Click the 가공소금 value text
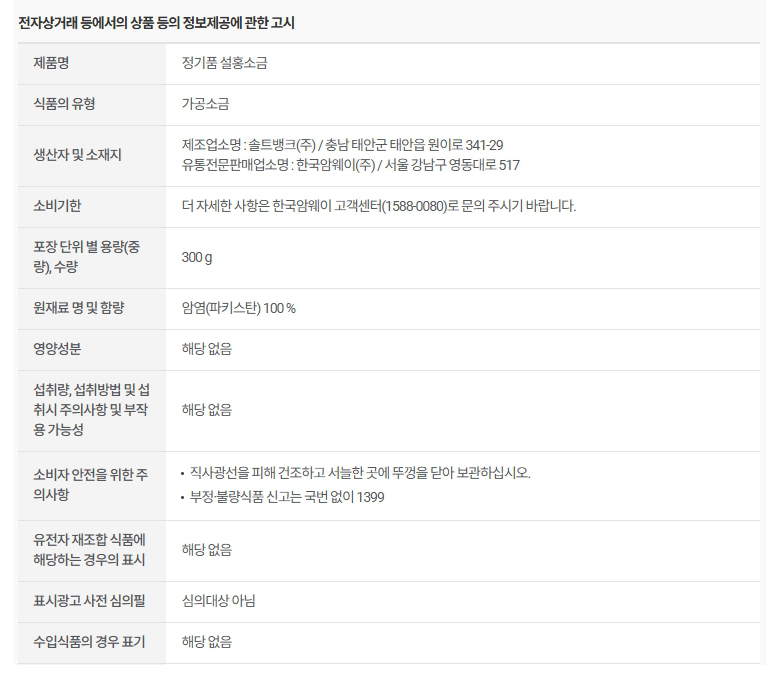The height and width of the screenshot is (683, 780). coord(205,104)
